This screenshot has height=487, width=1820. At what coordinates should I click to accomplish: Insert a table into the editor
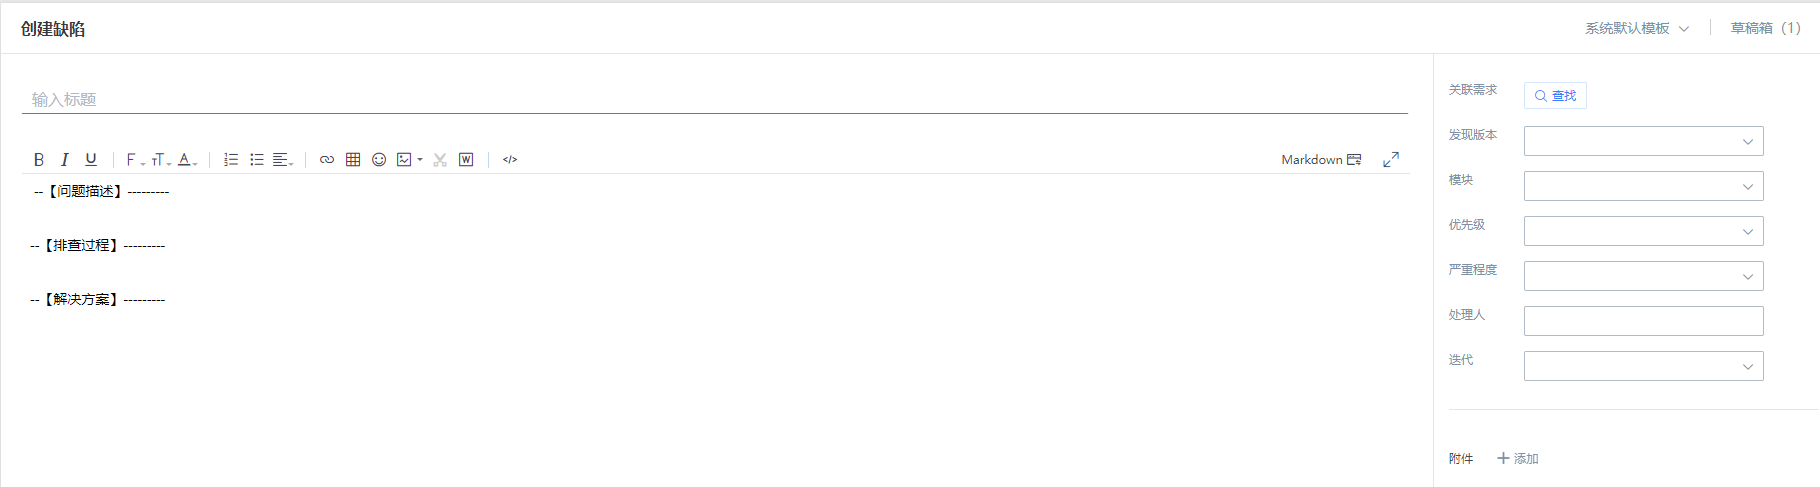353,160
